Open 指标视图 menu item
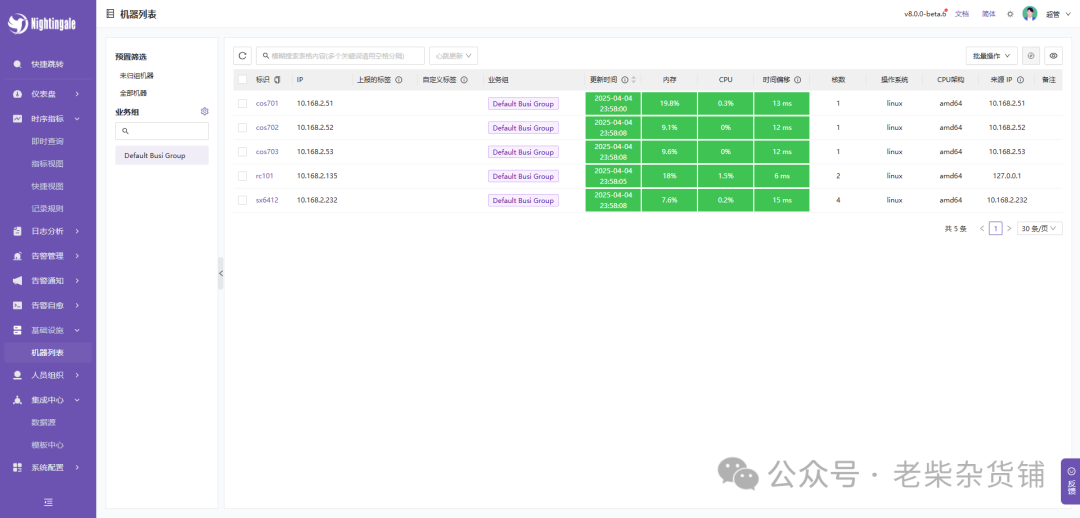Viewport: 1080px width, 518px height. 48,164
